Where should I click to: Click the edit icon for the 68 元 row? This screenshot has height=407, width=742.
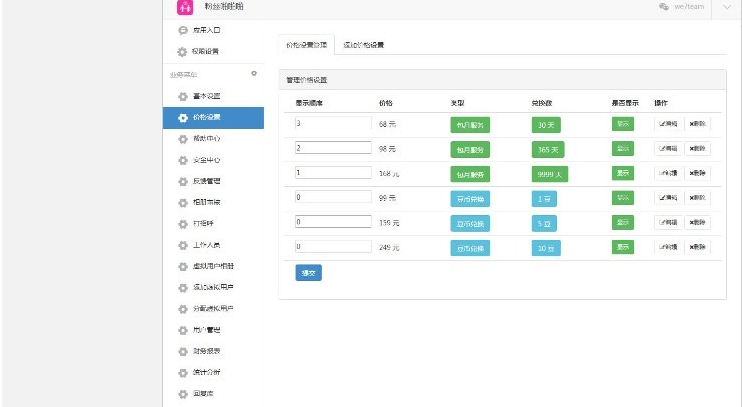click(x=668, y=124)
